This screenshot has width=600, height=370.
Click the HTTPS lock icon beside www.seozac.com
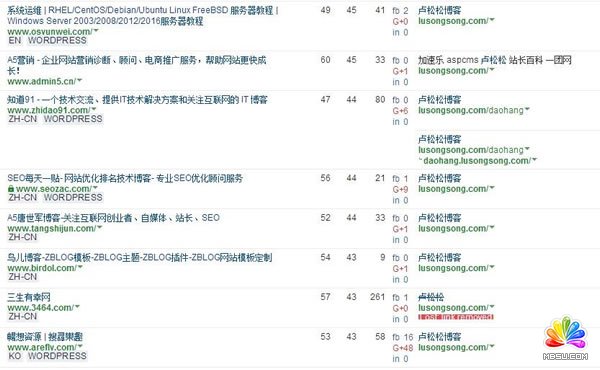pyautogui.click(x=11, y=189)
